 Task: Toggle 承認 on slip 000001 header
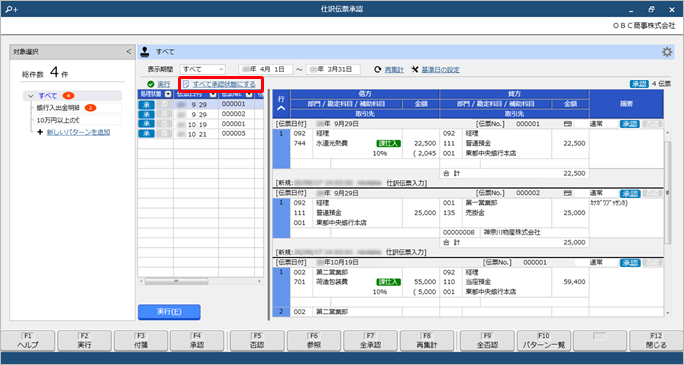(630, 124)
